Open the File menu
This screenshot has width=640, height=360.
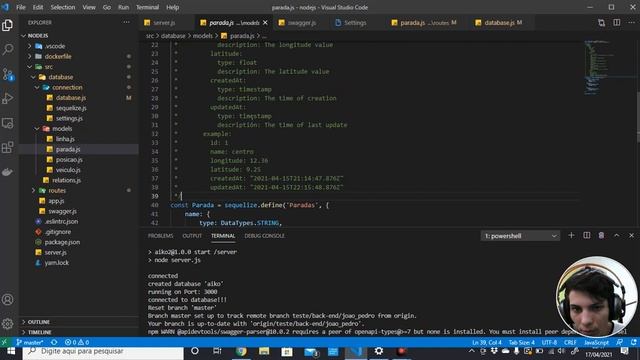(21, 7)
